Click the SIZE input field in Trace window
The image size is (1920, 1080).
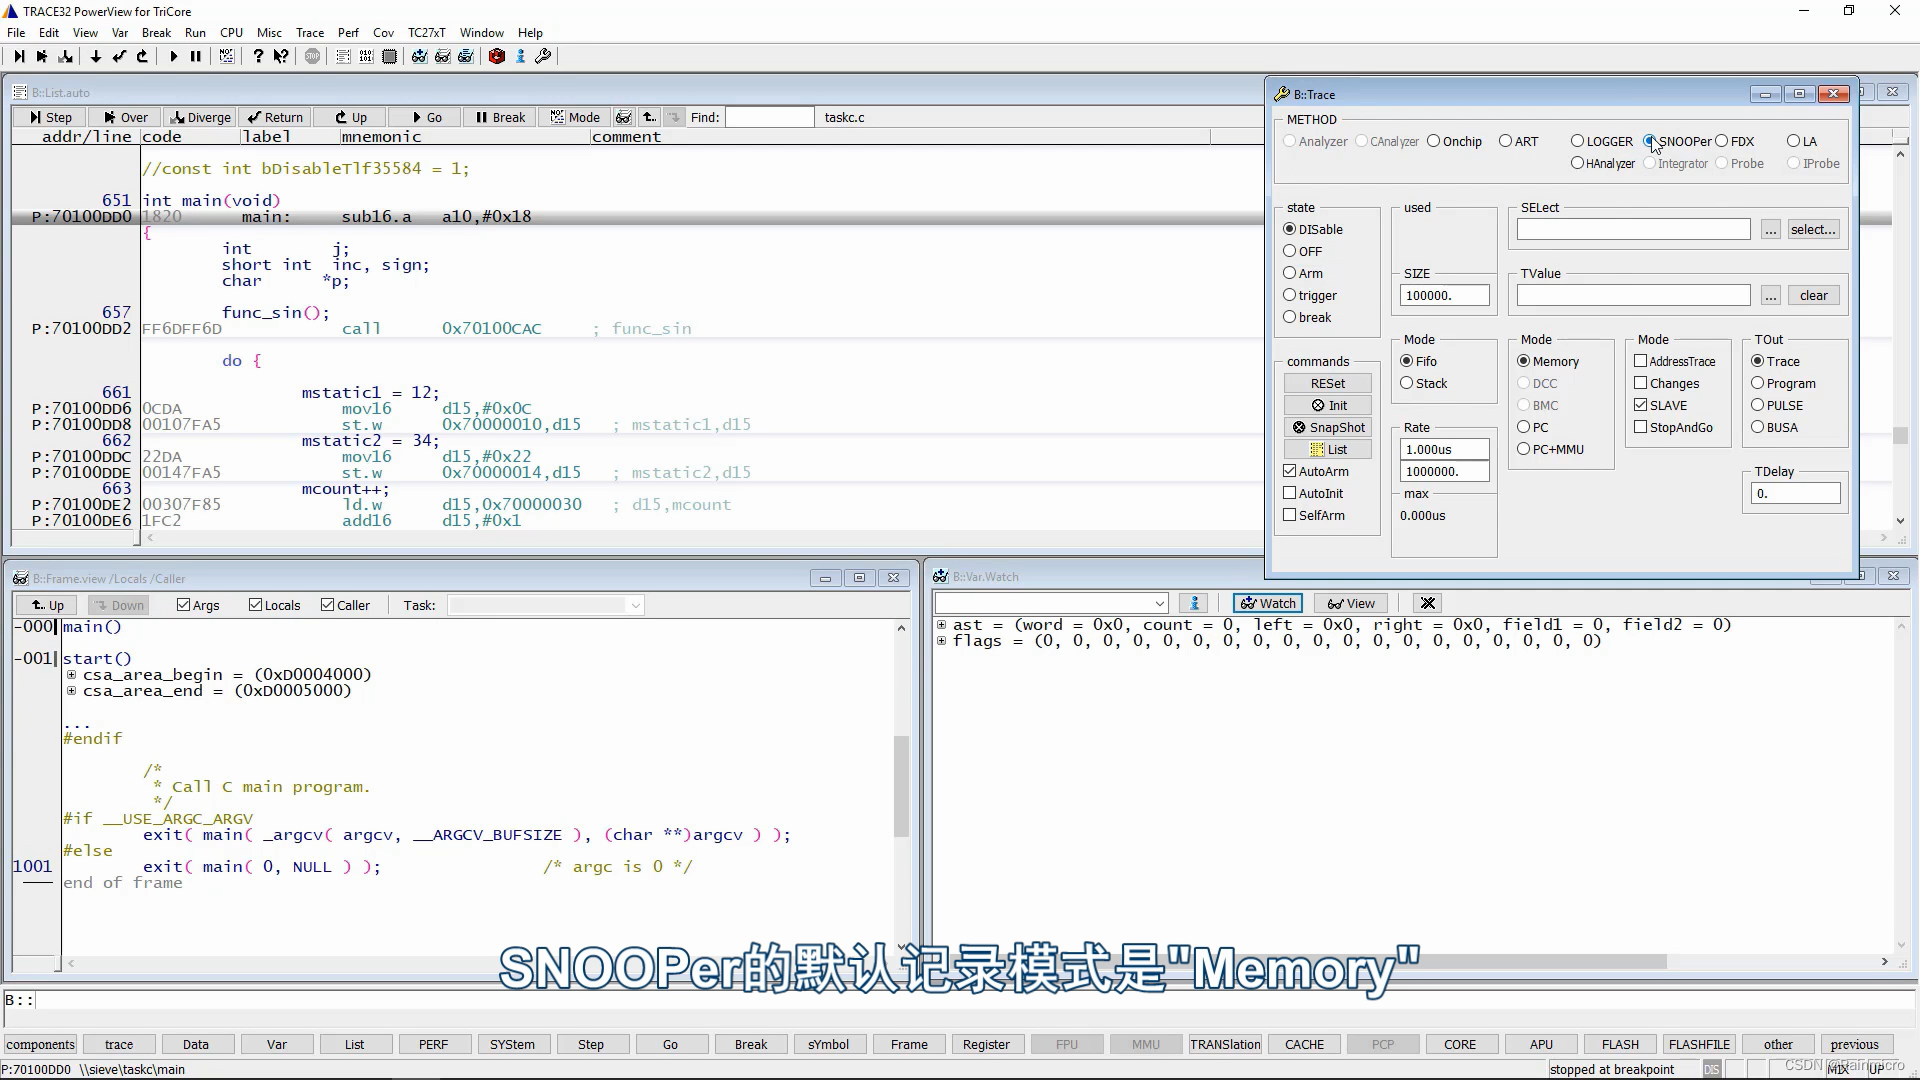(1444, 295)
